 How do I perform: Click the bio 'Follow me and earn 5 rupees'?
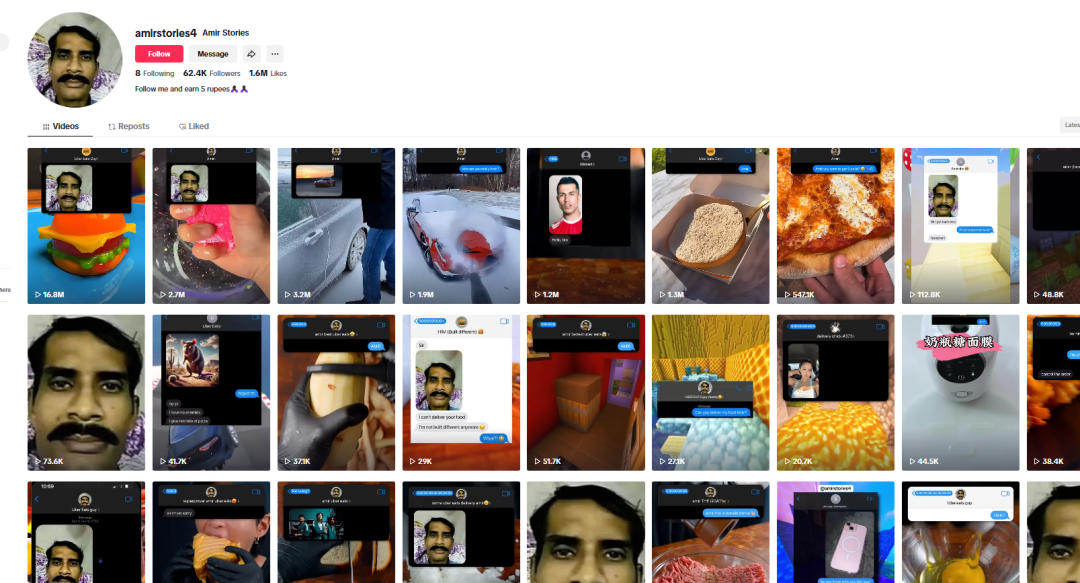[x=191, y=89]
